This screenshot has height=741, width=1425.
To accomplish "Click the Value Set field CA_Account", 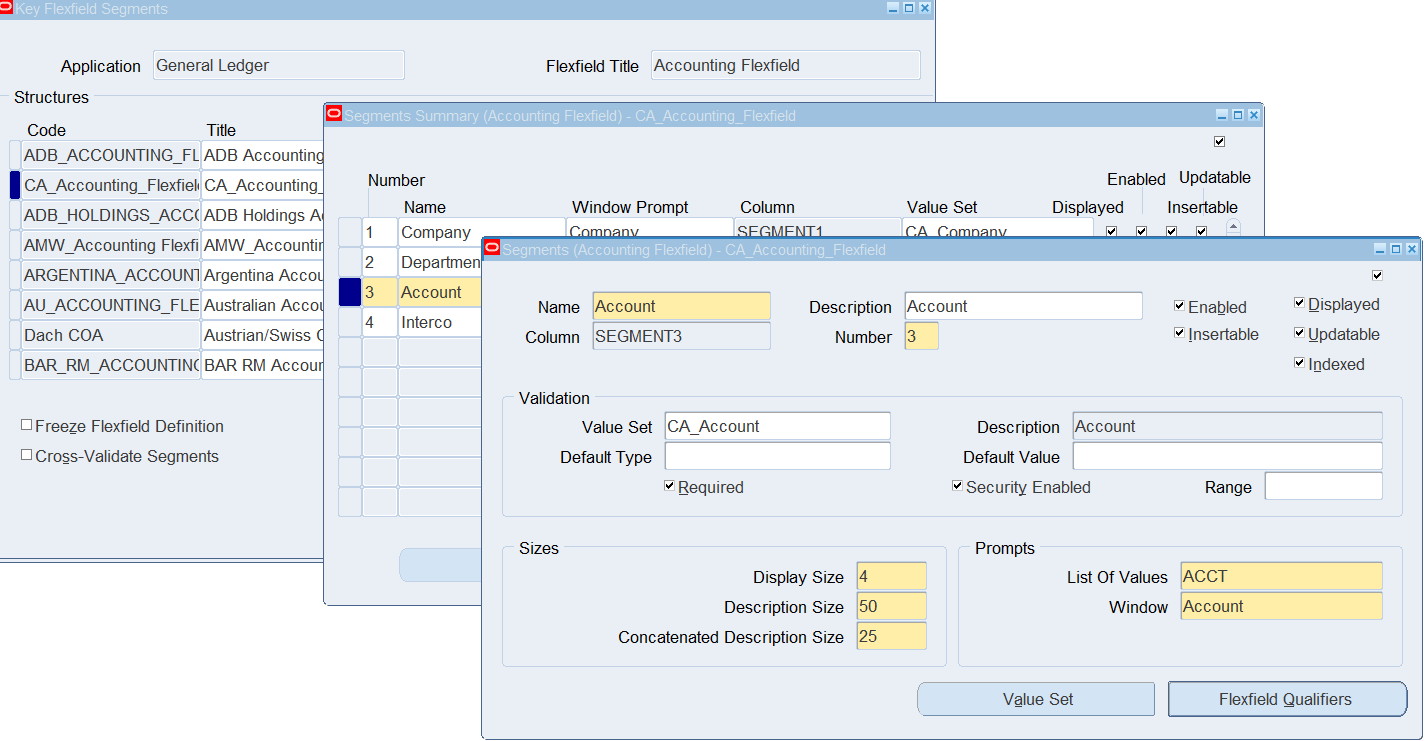I will pos(778,426).
